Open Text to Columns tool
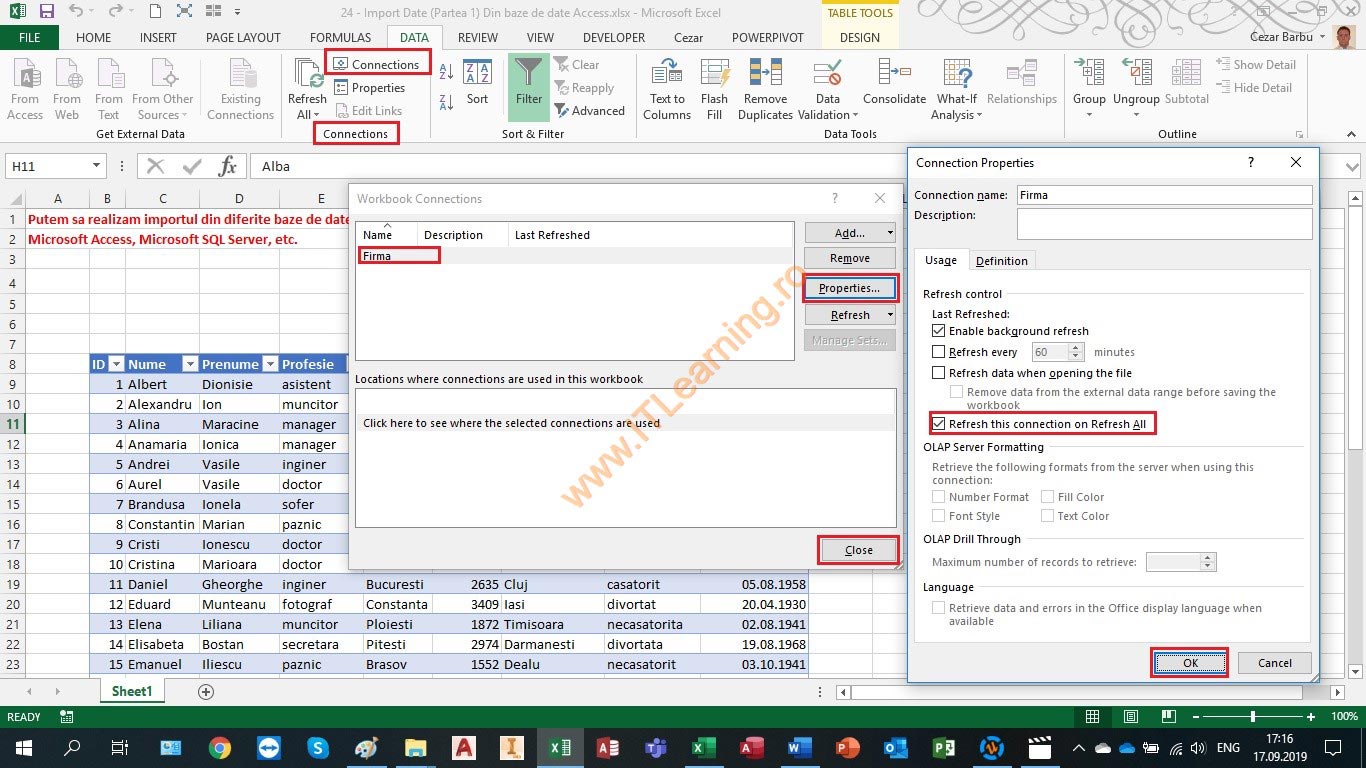 [667, 89]
